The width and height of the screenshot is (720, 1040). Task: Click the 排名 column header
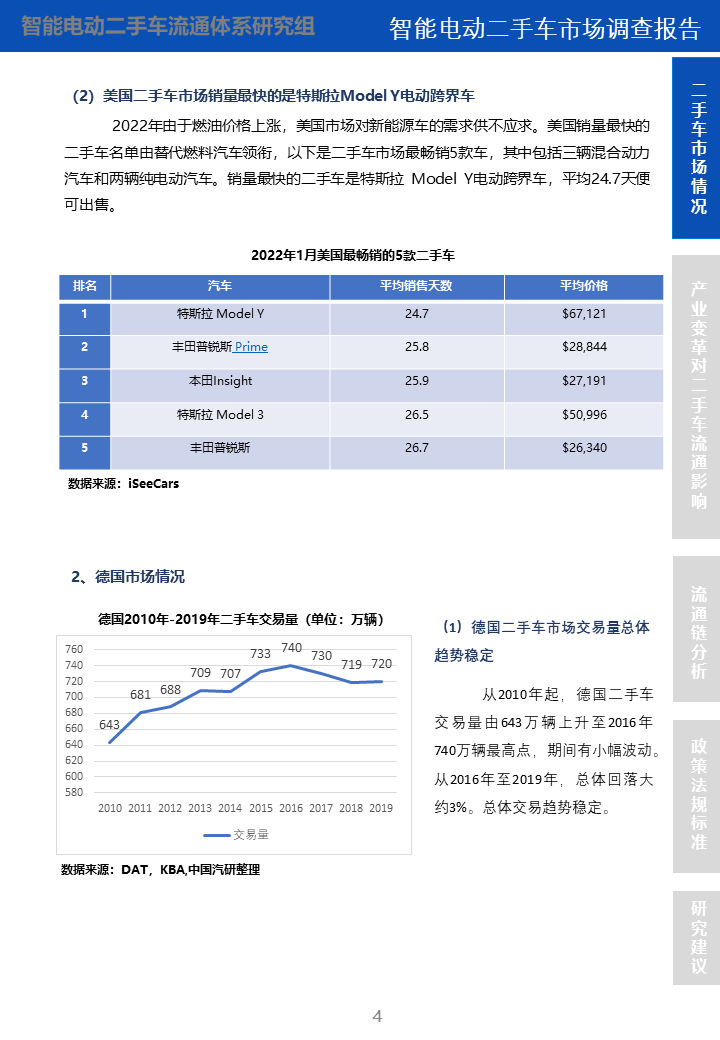[85, 287]
